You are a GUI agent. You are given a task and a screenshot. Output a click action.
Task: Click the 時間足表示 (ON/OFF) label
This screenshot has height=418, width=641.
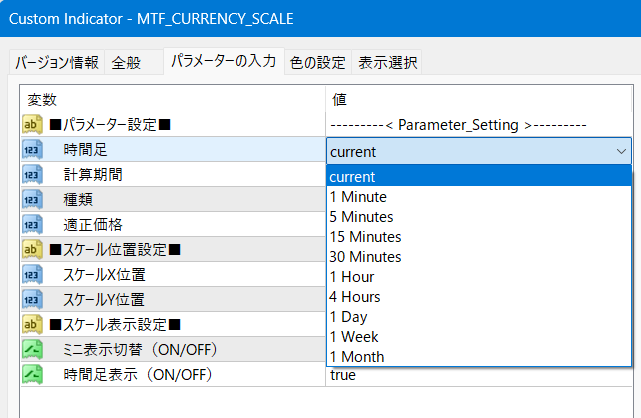(138, 375)
